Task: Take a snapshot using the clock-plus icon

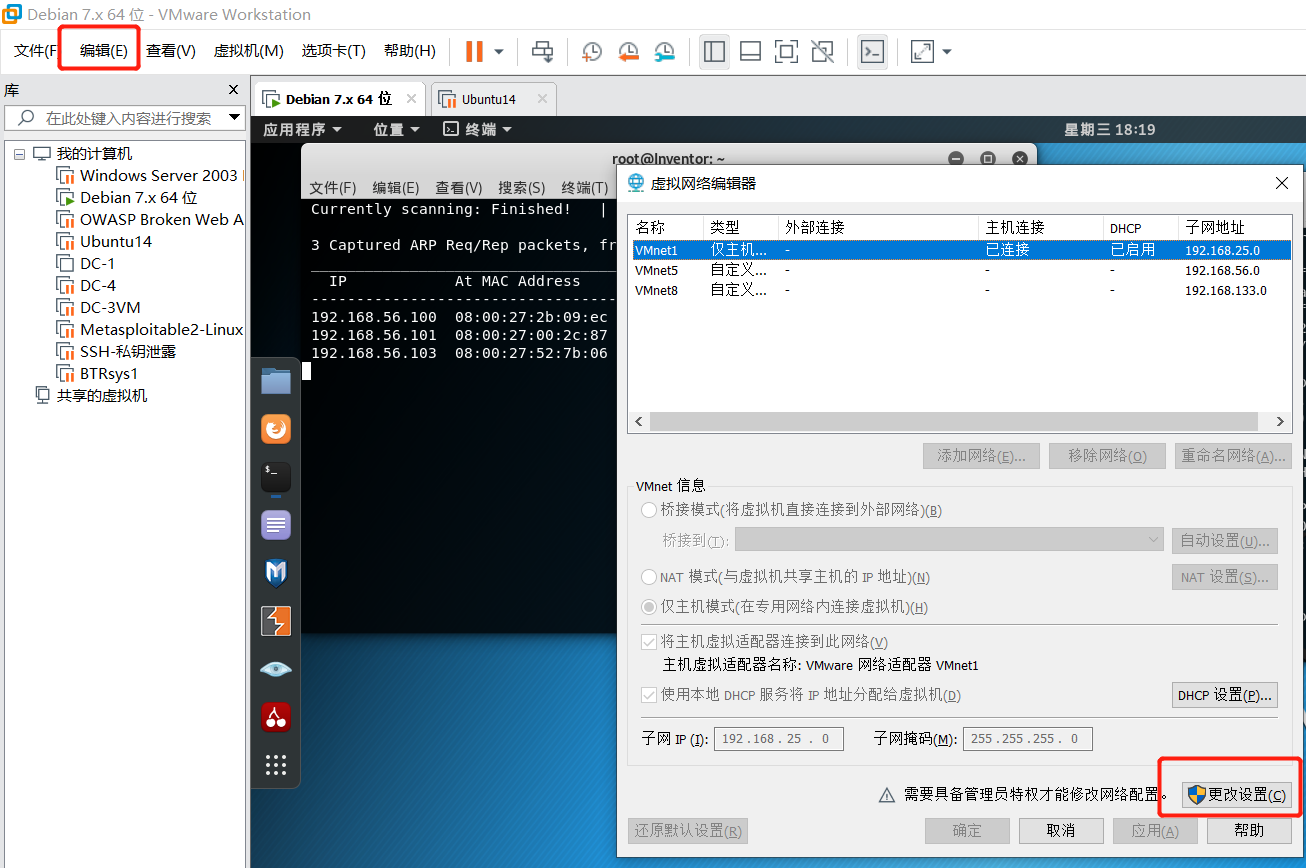Action: [592, 51]
